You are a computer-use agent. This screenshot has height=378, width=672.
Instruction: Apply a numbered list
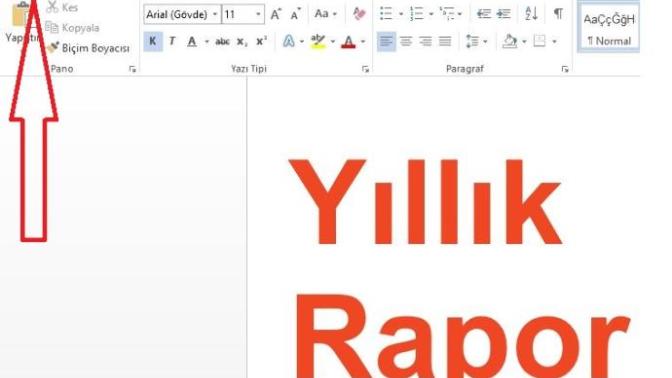416,14
